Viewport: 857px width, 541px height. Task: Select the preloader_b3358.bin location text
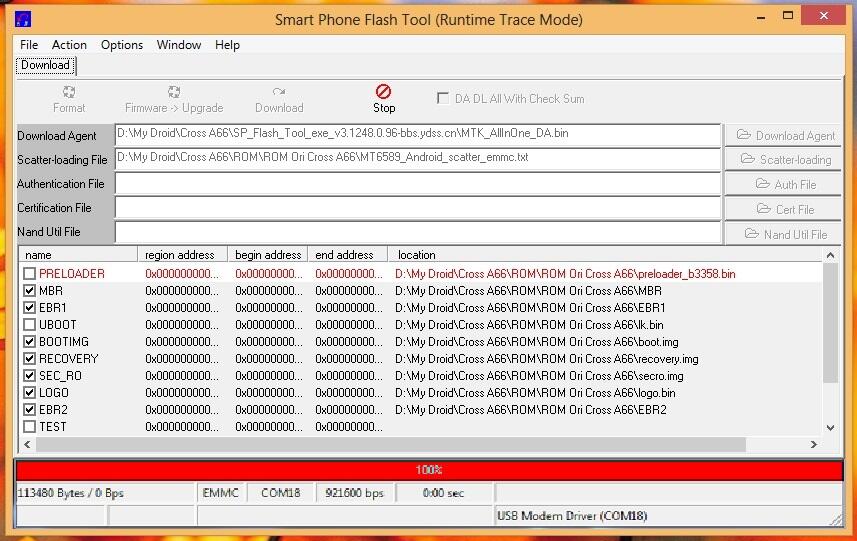pyautogui.click(x=565, y=273)
